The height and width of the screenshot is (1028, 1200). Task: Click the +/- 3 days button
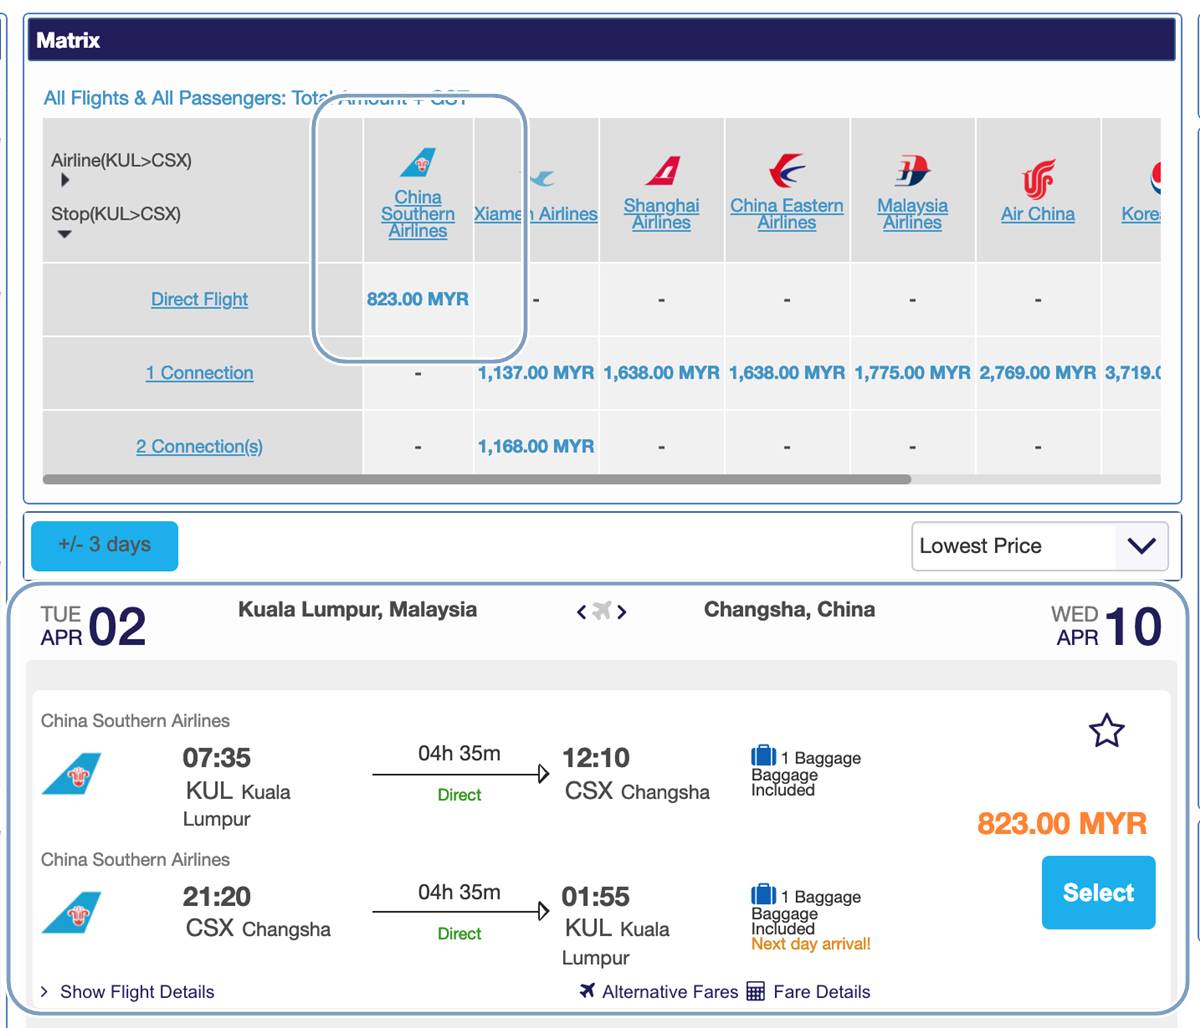[104, 546]
